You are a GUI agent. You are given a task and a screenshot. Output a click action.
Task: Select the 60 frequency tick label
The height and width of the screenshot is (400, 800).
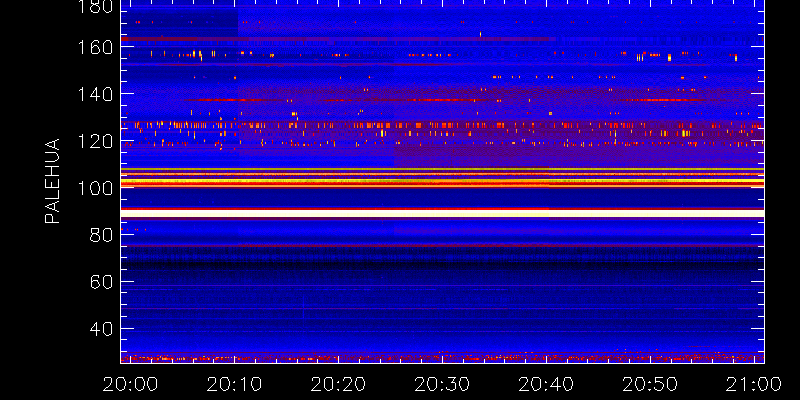pyautogui.click(x=101, y=282)
